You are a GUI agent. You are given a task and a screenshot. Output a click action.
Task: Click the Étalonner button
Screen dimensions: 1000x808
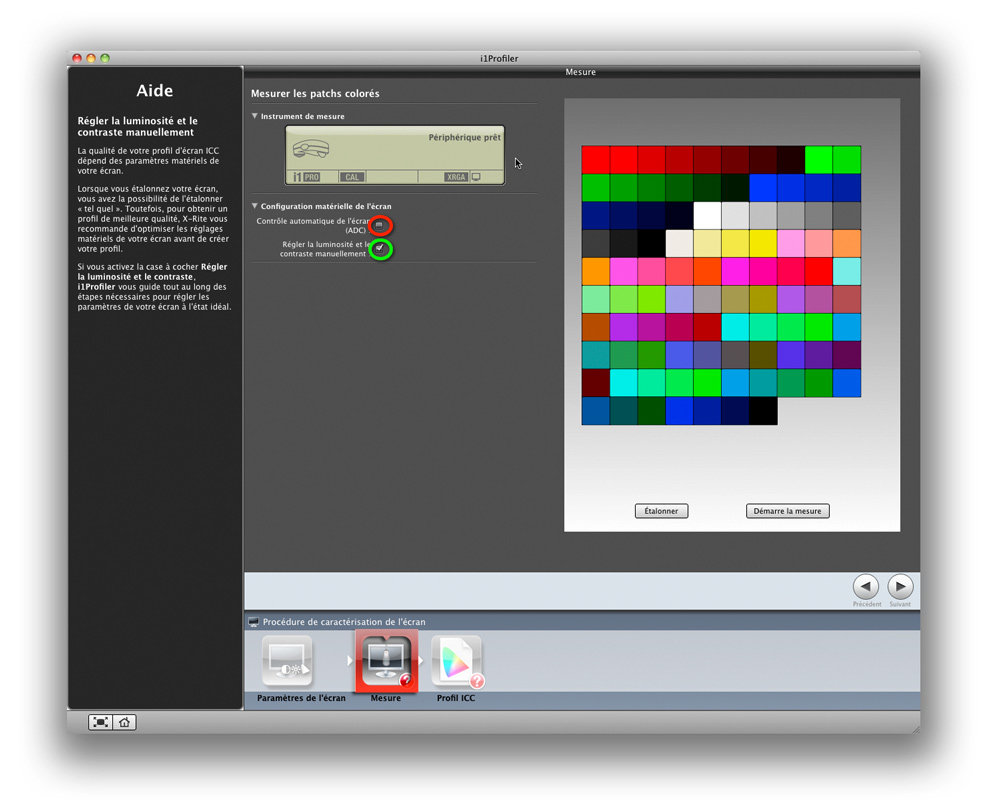(x=661, y=511)
